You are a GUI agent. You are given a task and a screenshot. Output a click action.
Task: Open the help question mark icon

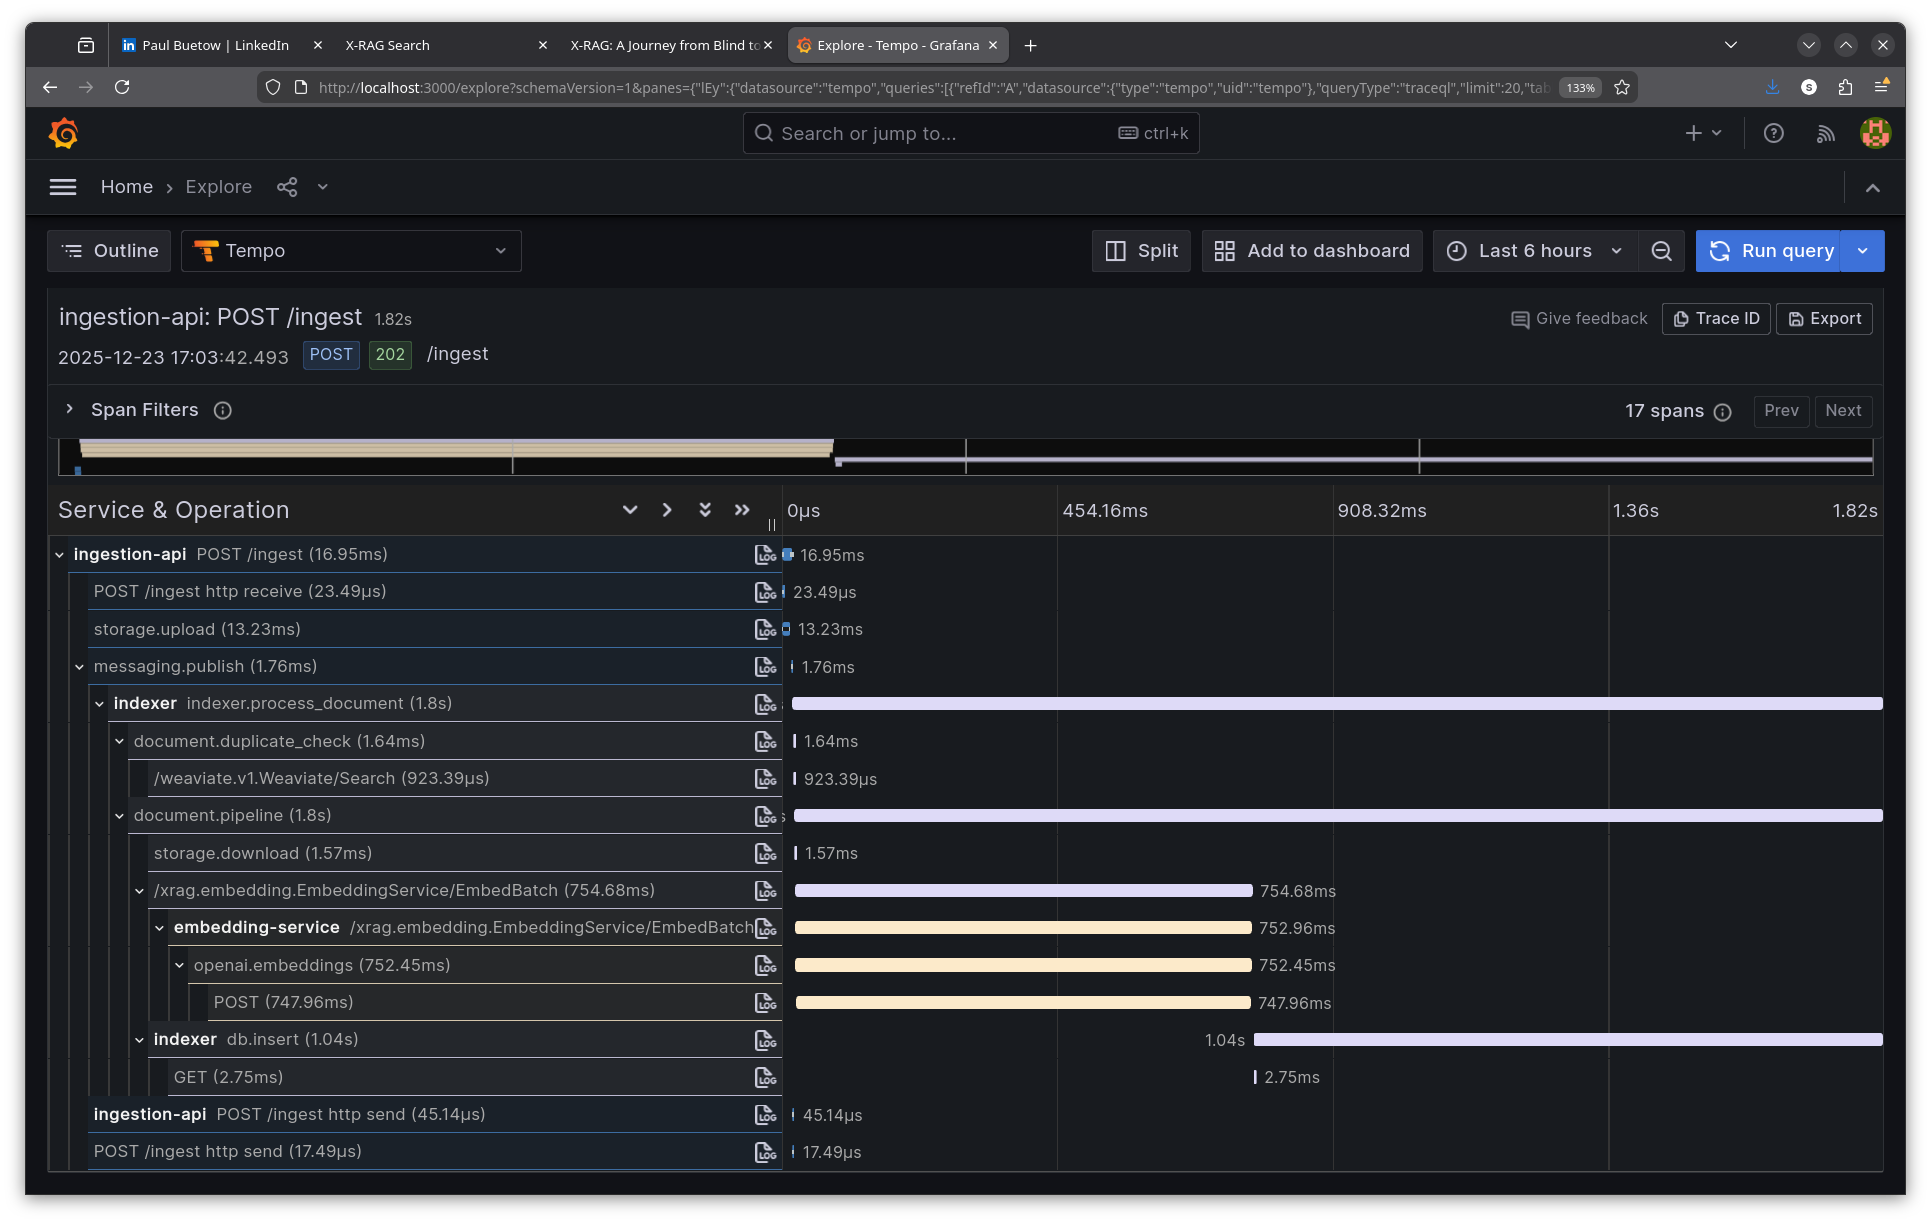(1773, 133)
